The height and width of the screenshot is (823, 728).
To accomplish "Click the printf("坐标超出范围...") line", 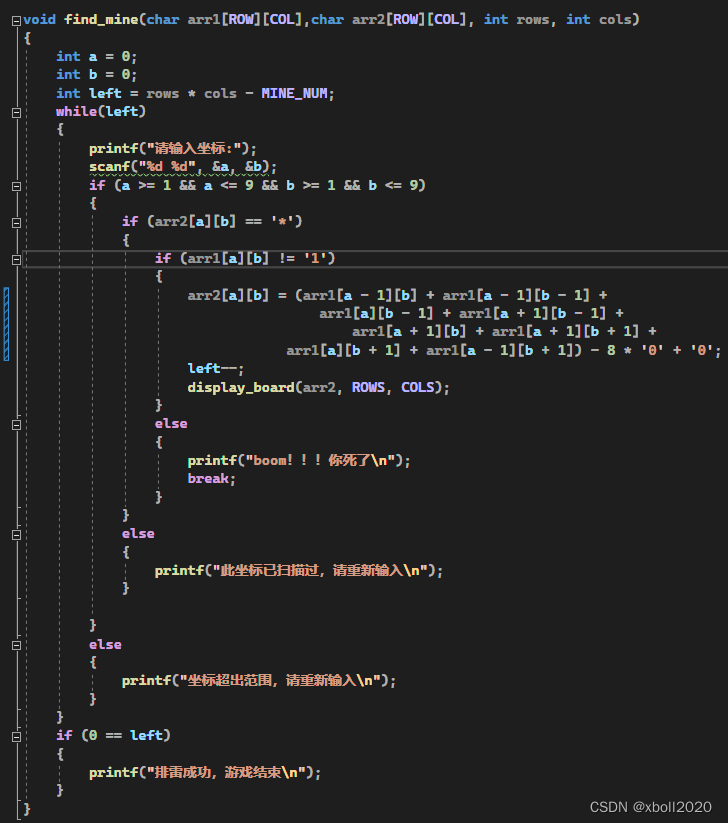I will coord(259,681).
